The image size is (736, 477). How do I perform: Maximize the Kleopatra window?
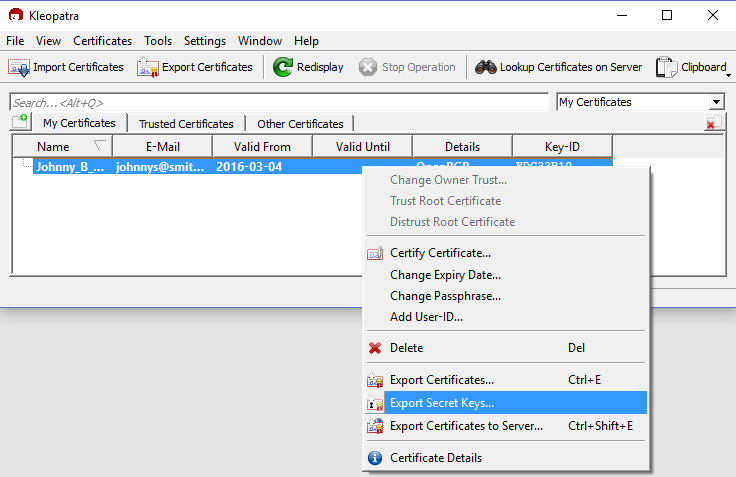(x=667, y=15)
